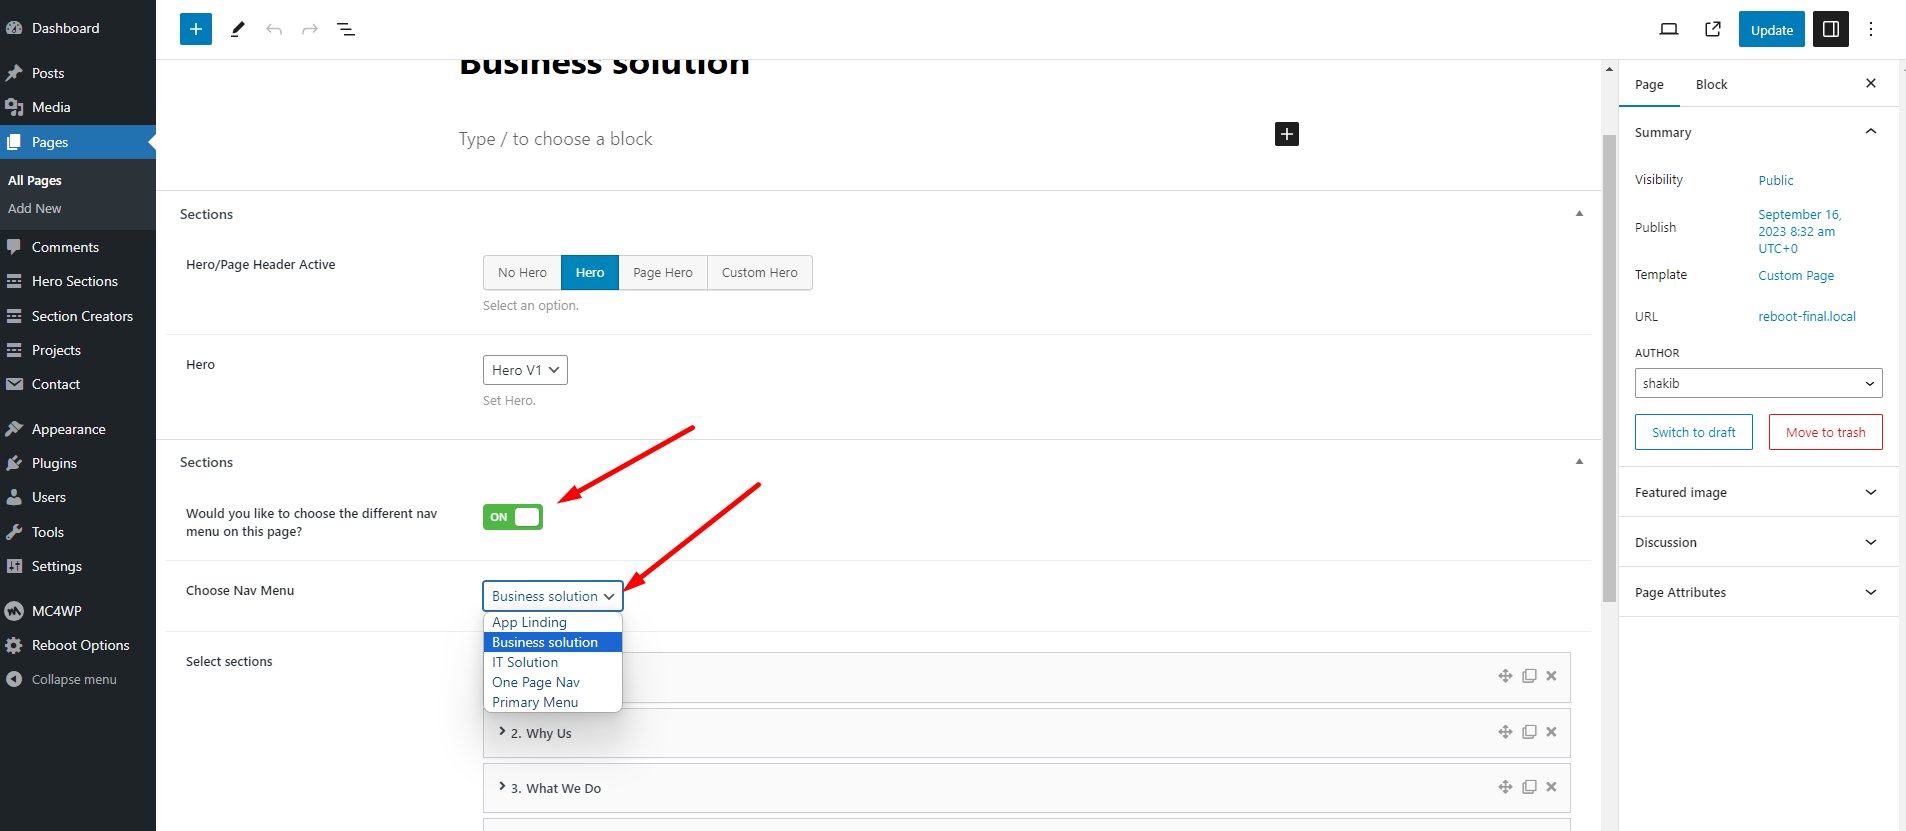Open the page in new tab icon
The image size is (1906, 831).
click(x=1712, y=29)
